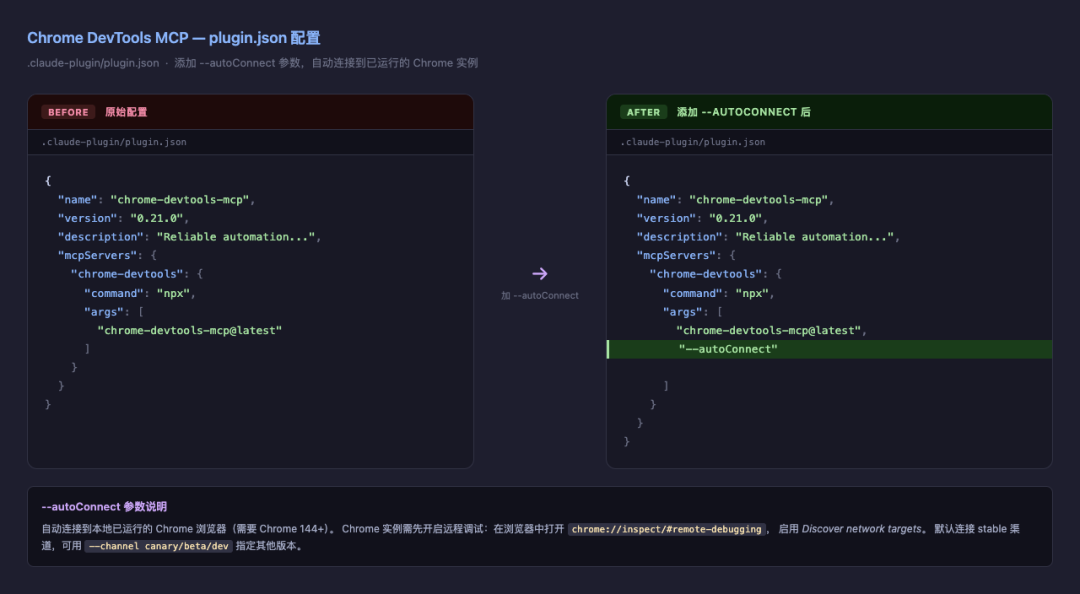
Task: Click the "args" line in the AFTER code
Action: [x=692, y=312]
